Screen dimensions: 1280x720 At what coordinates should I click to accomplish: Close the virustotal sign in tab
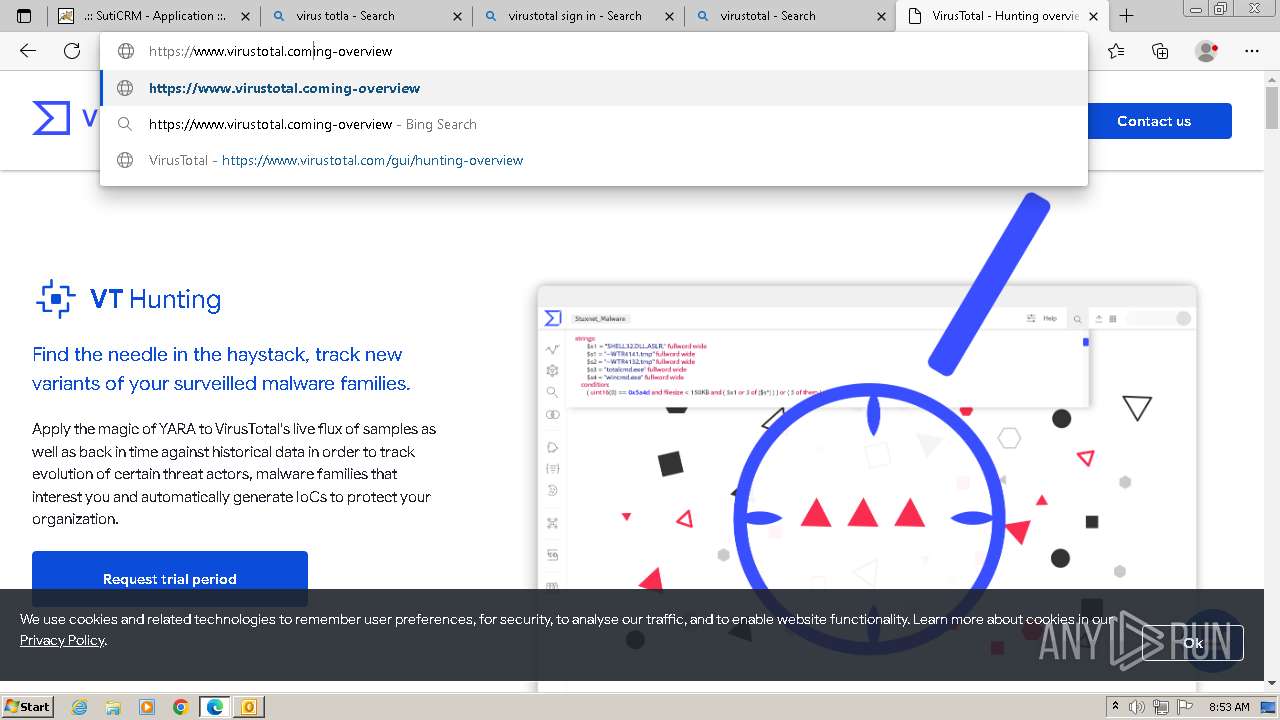tap(669, 16)
